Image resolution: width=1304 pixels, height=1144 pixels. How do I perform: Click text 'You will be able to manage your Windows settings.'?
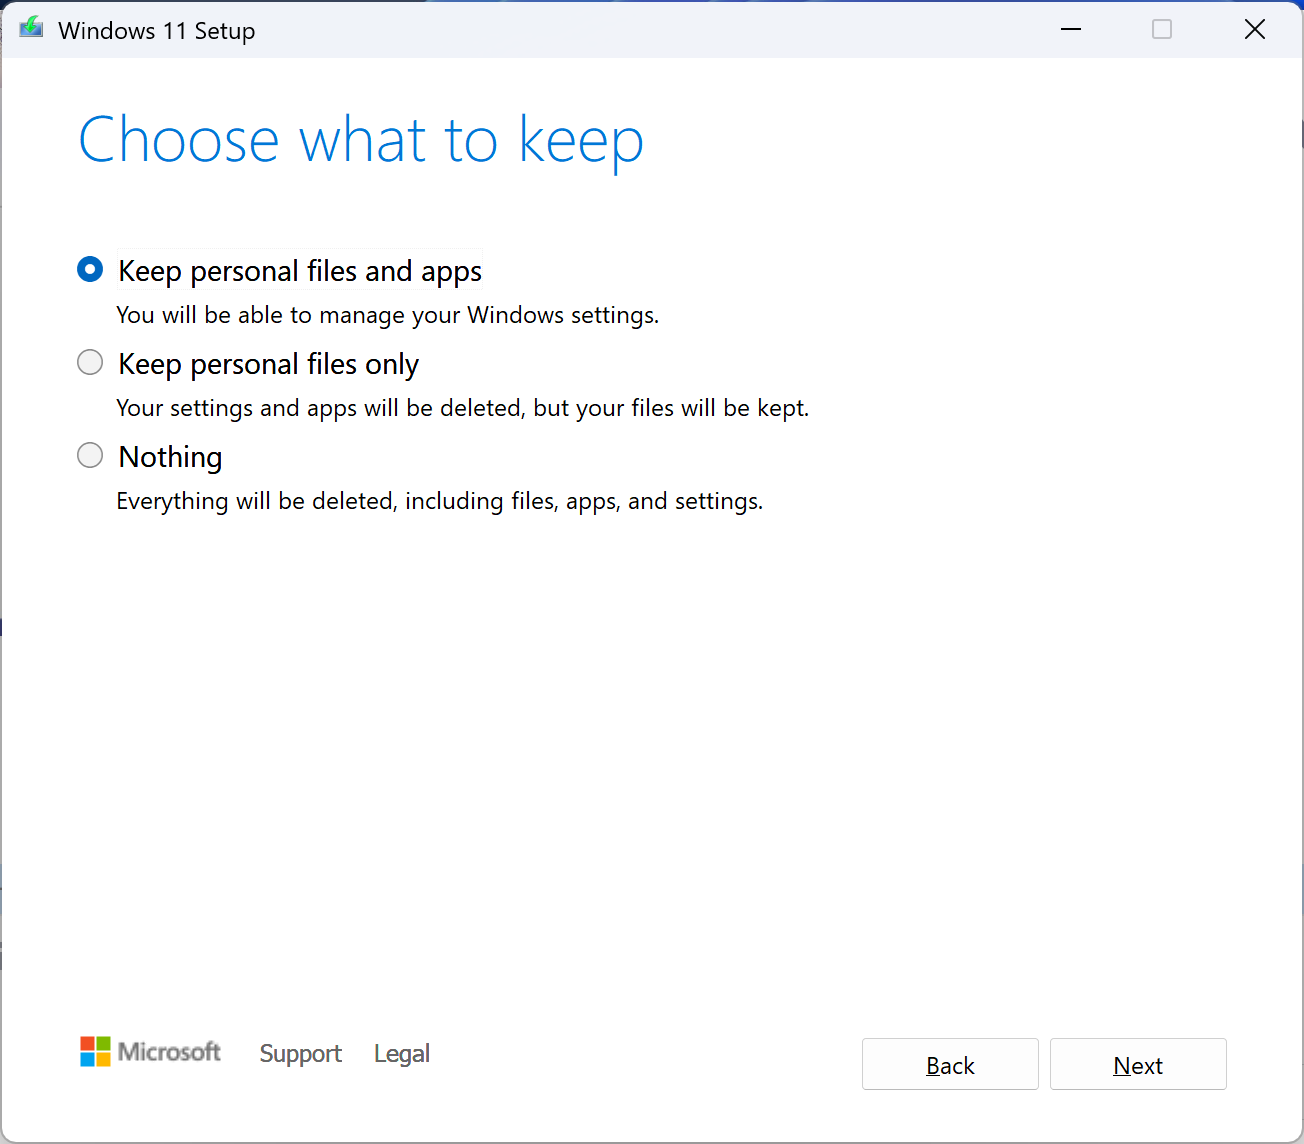click(388, 315)
